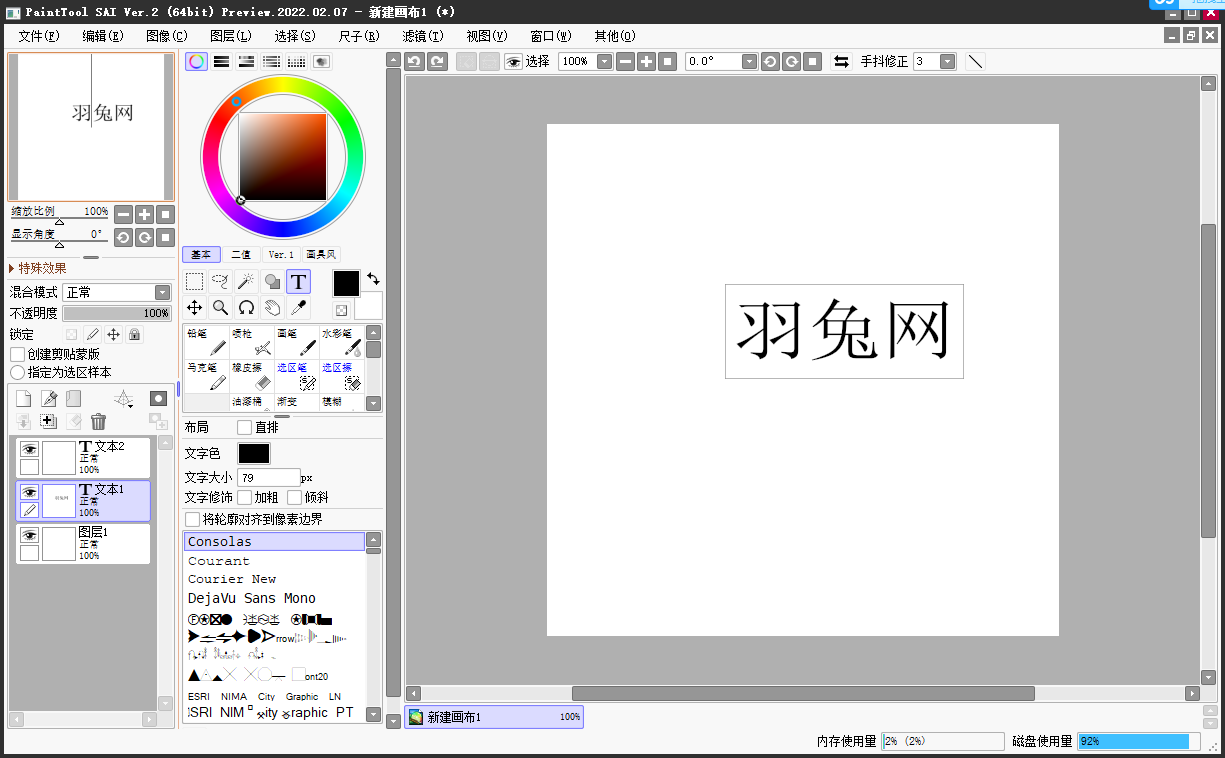Choose the 铅笔 pencil brush

point(207,342)
